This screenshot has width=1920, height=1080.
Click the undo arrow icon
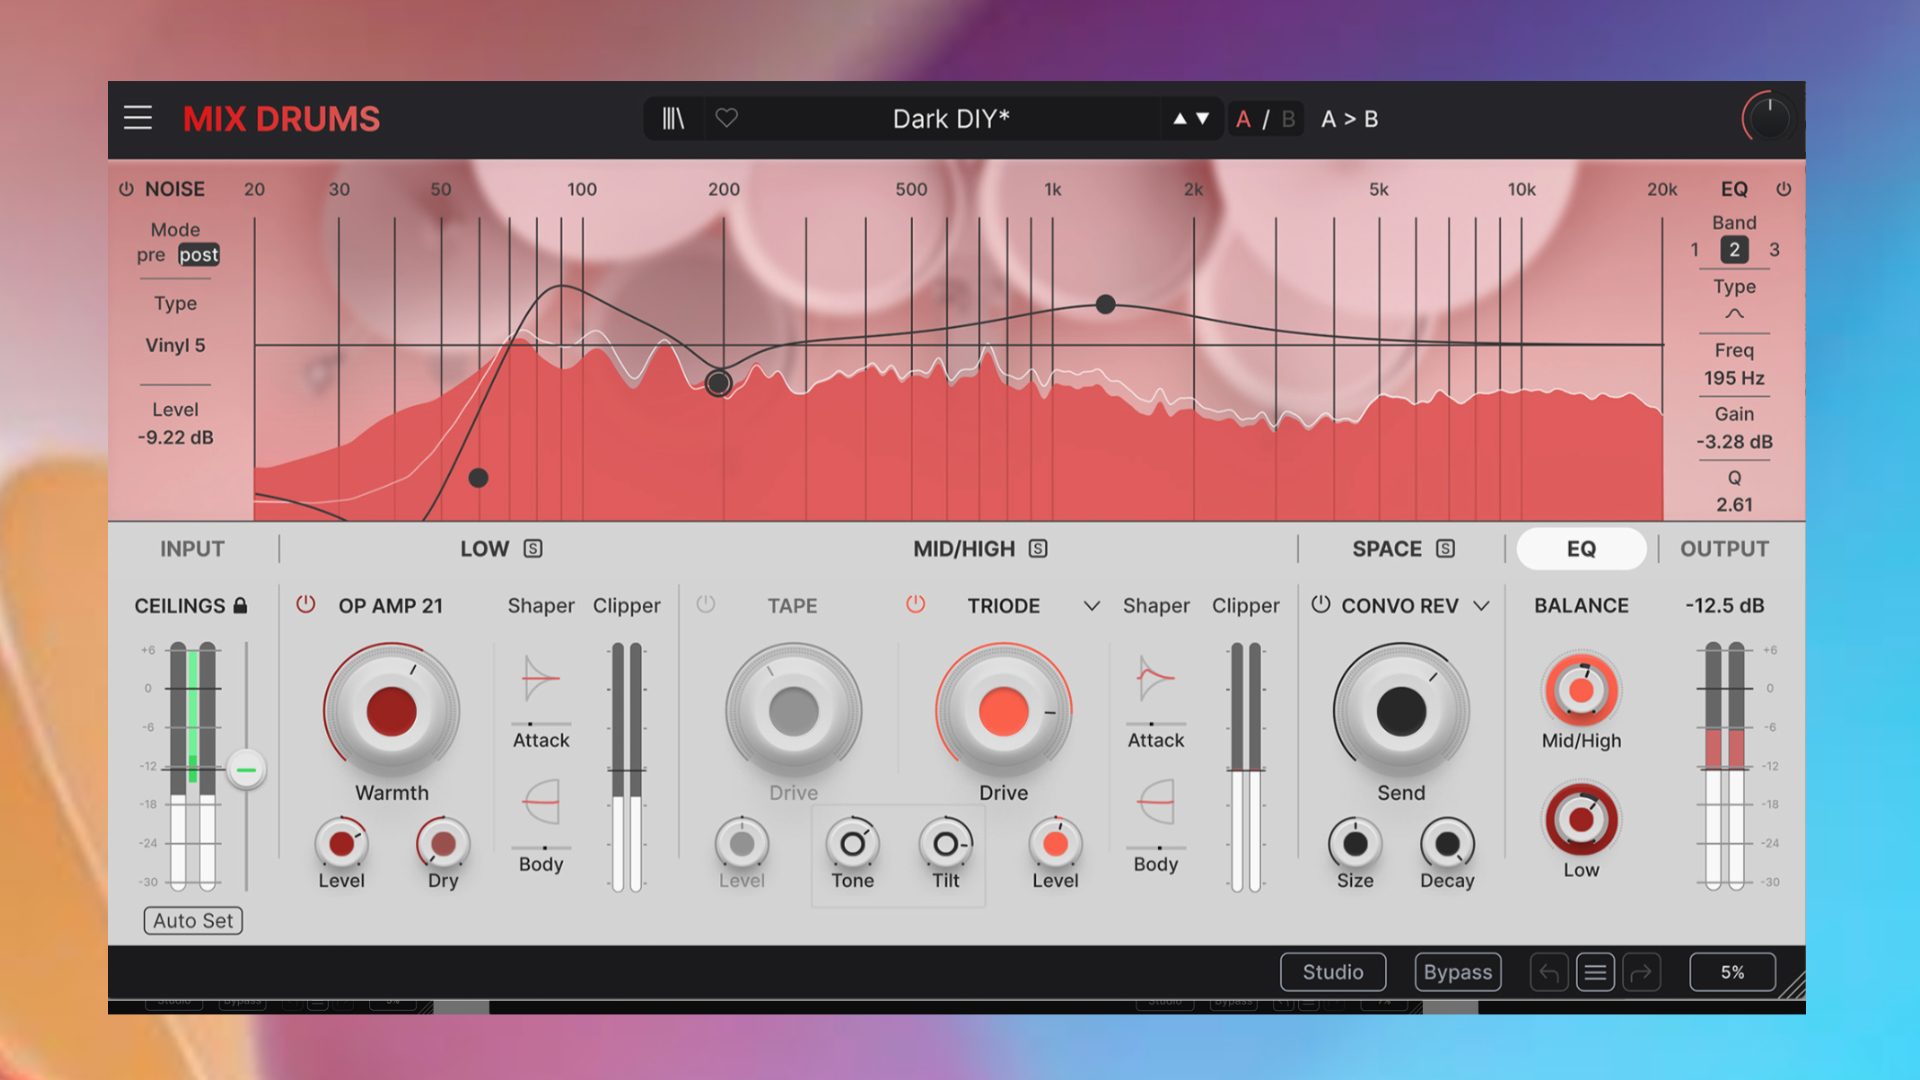tap(1549, 972)
